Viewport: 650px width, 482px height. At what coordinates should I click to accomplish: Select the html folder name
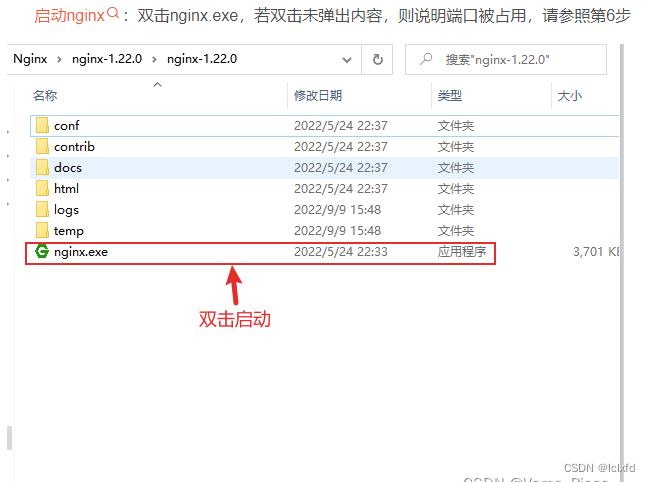(66, 189)
